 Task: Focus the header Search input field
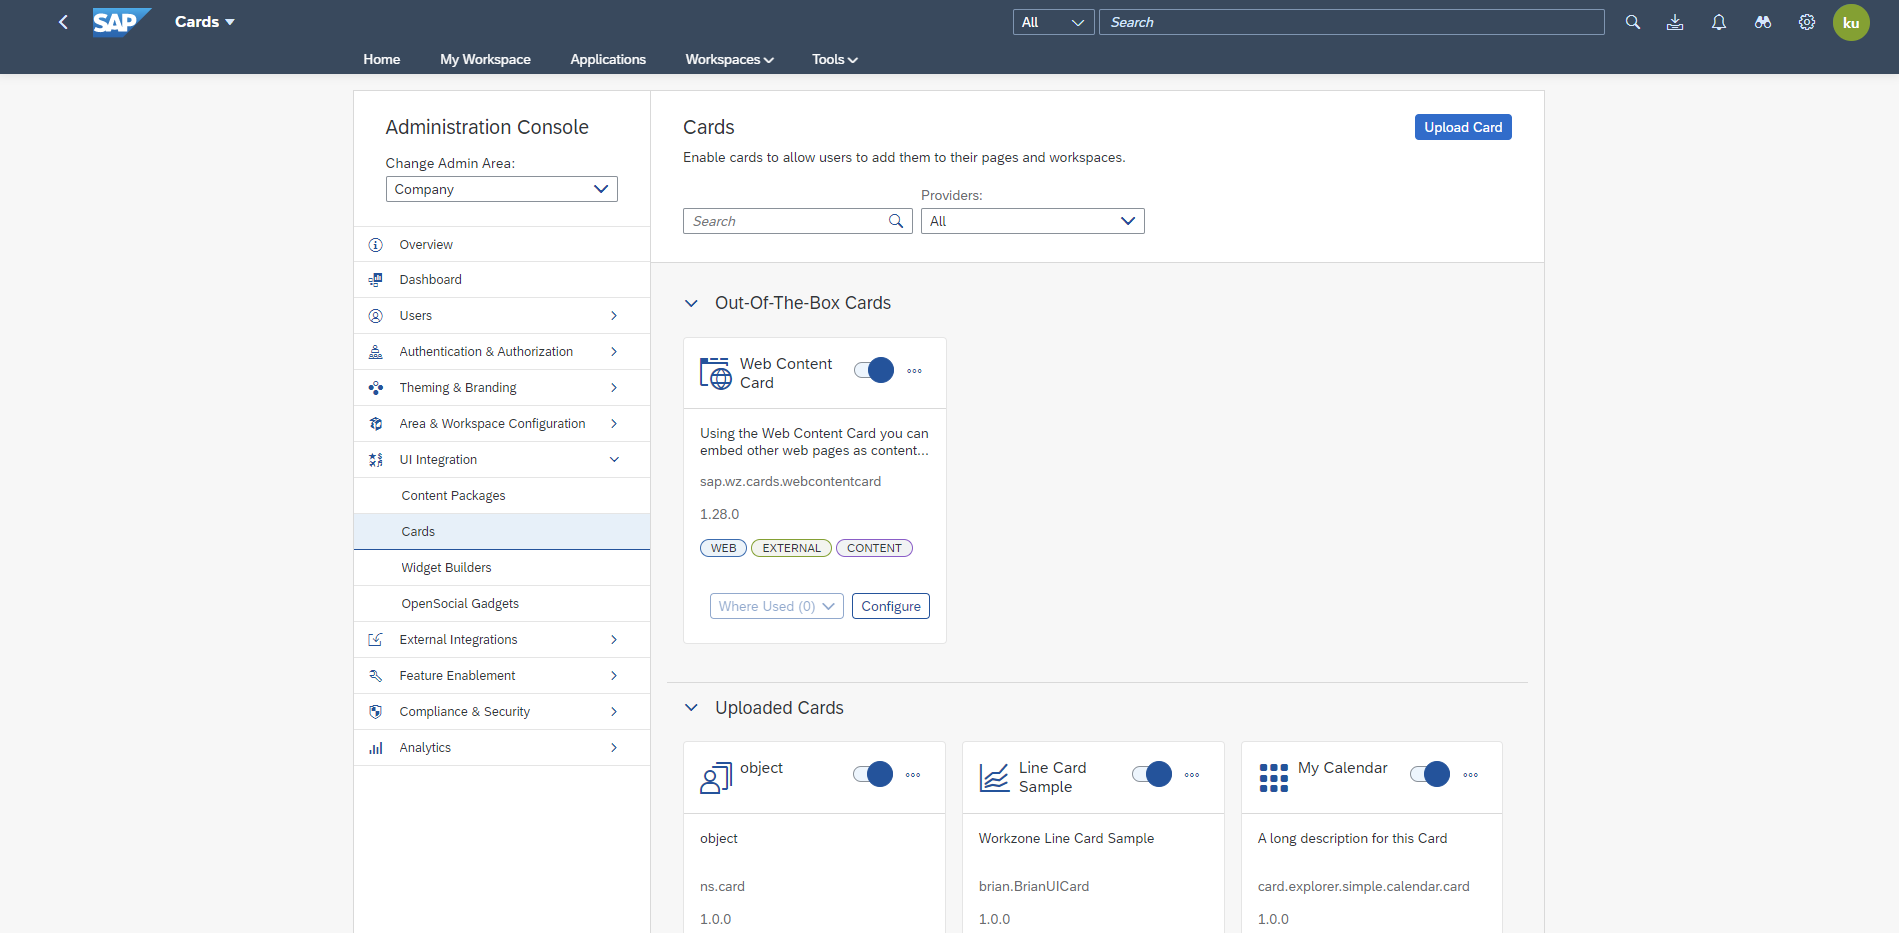pyautogui.click(x=1352, y=22)
